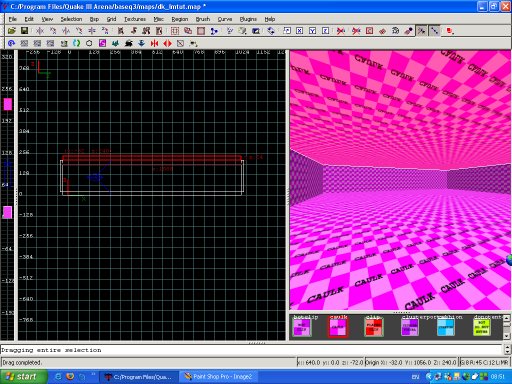Click the red C patch toolbar icon
The image size is (512, 384).
coord(369,31)
